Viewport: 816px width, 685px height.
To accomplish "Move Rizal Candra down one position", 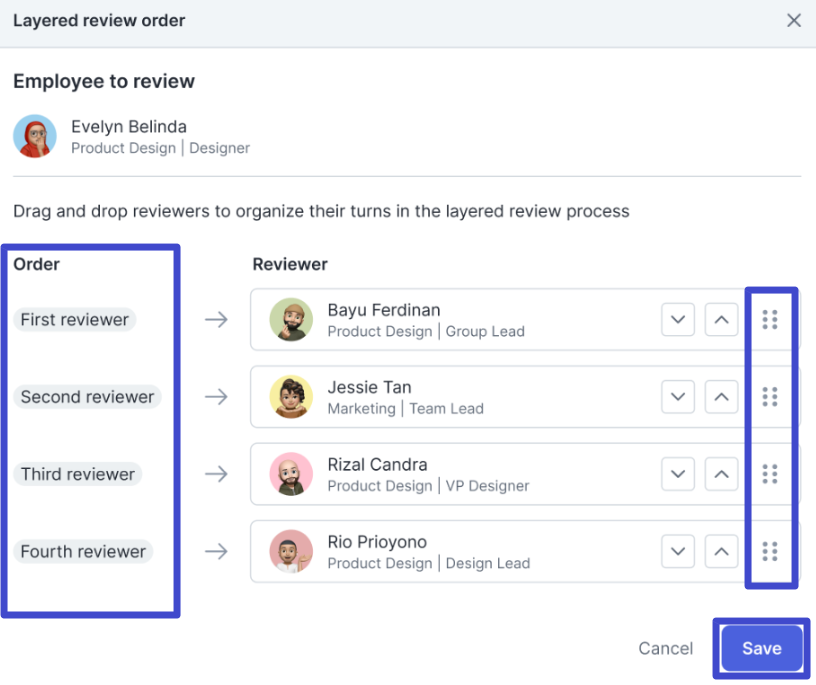I will [678, 474].
